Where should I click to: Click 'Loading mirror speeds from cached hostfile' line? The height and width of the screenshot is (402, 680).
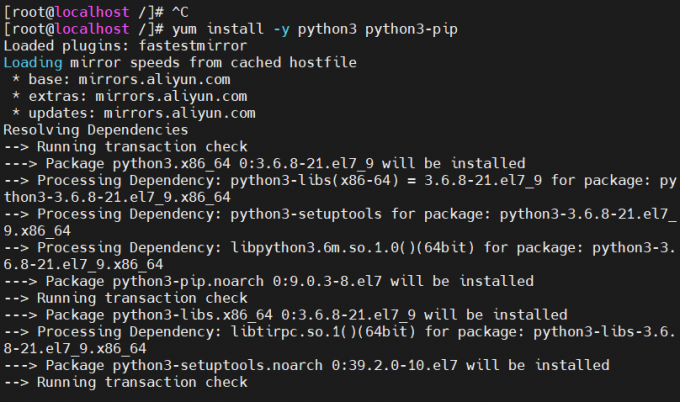pos(180,63)
